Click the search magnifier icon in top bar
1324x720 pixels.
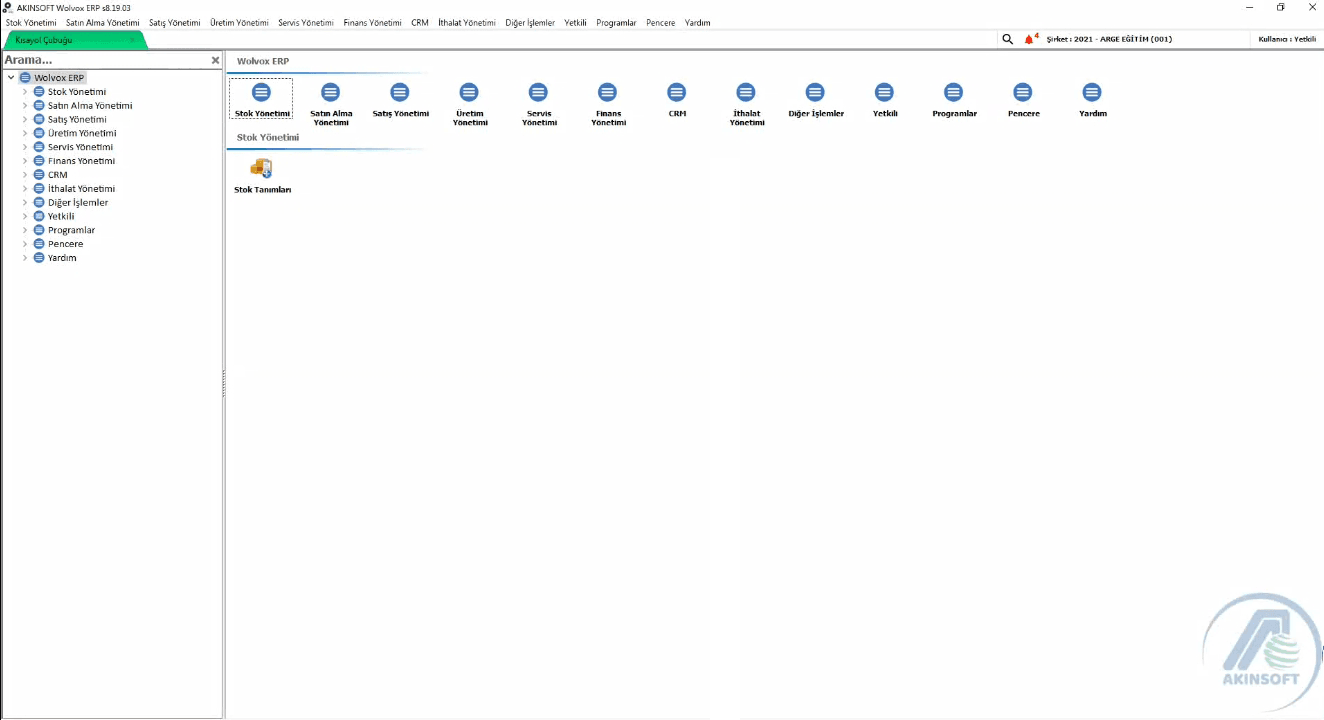(x=1007, y=39)
